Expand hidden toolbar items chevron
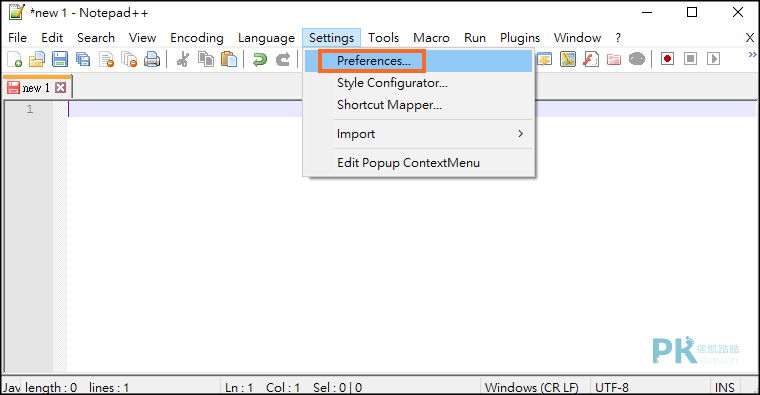760x395 pixels. tap(752, 55)
